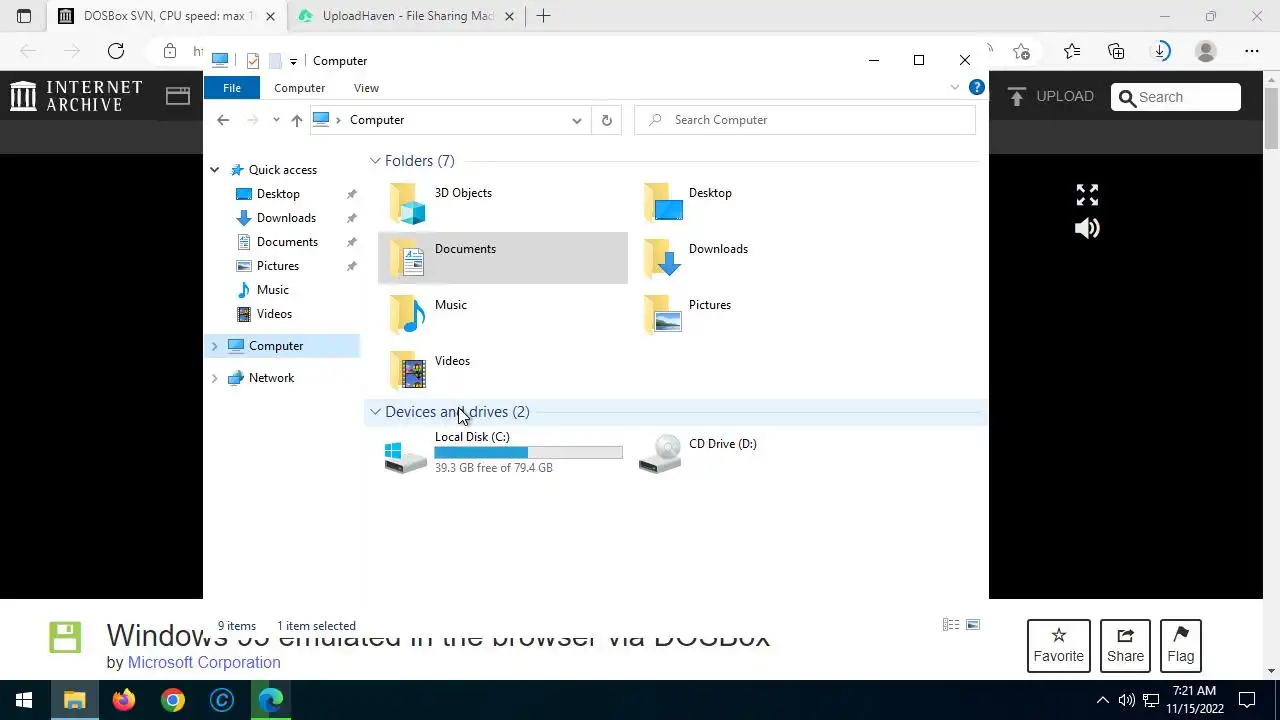
Task: Open Explorer help question mark icon
Action: click(977, 88)
